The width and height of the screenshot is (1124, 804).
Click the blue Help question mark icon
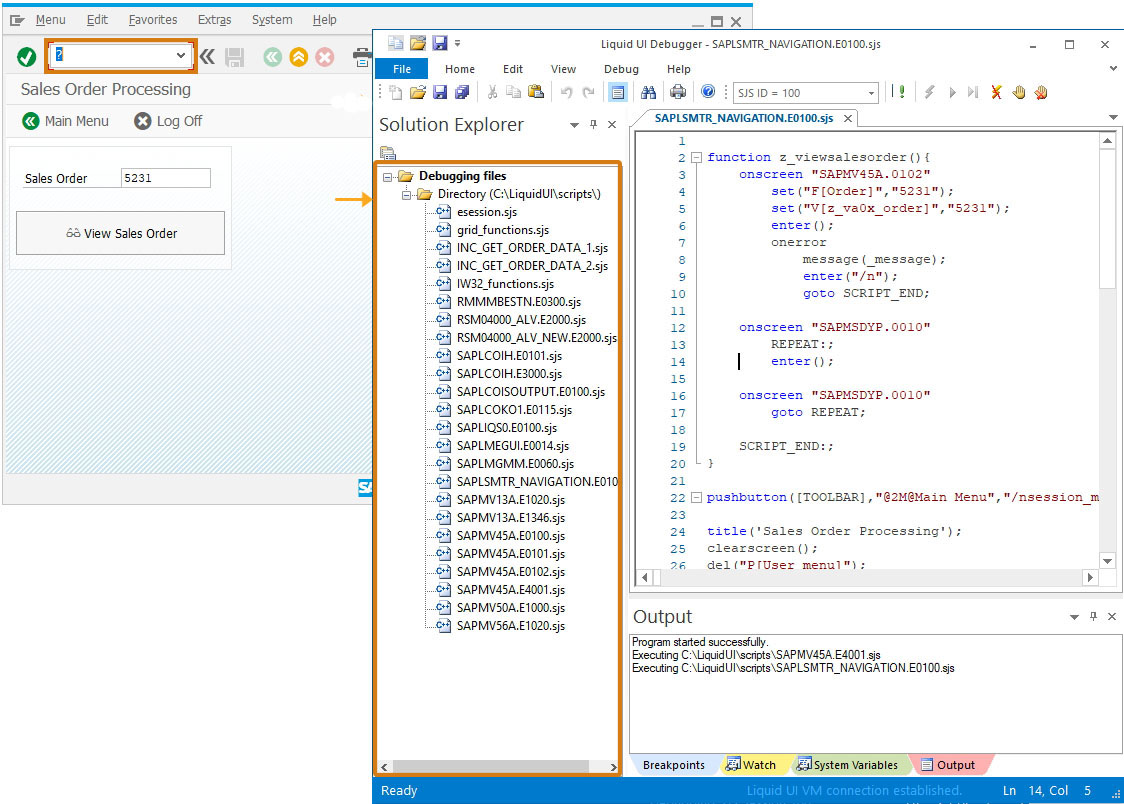pos(708,92)
